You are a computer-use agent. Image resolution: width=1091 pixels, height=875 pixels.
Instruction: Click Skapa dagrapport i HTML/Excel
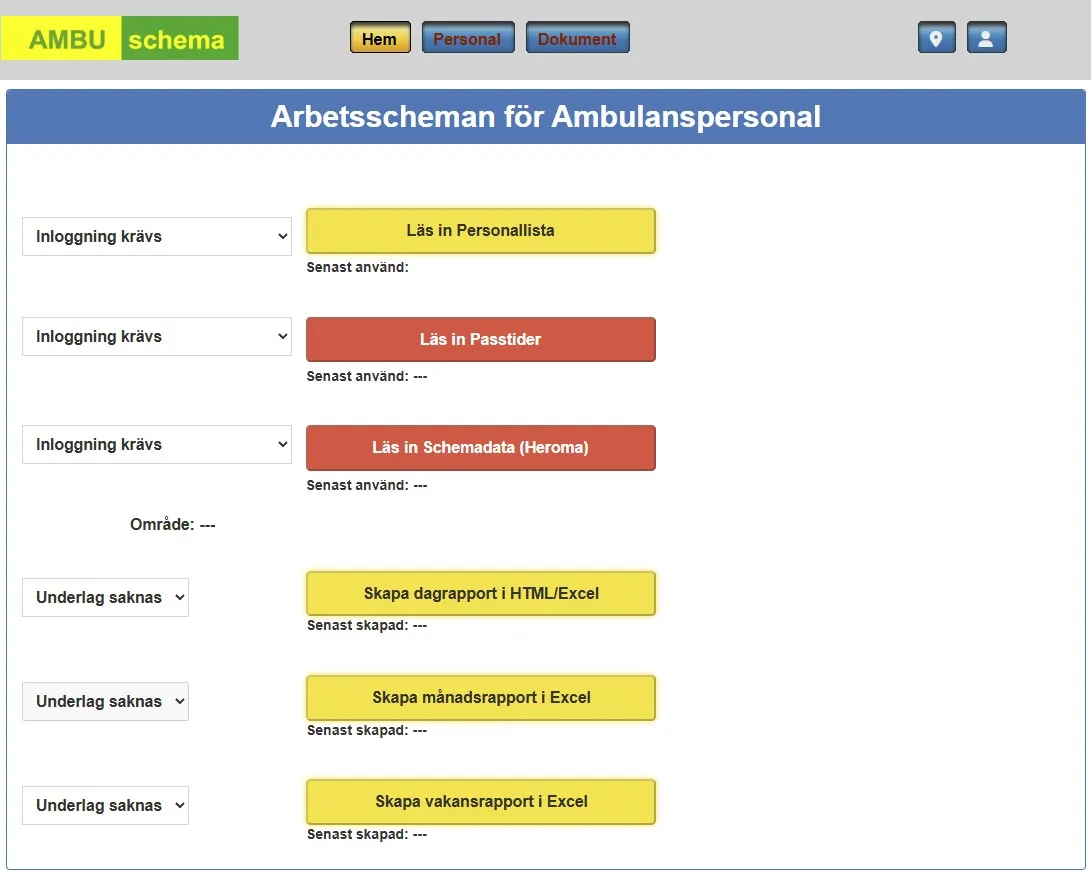pyautogui.click(x=480, y=594)
